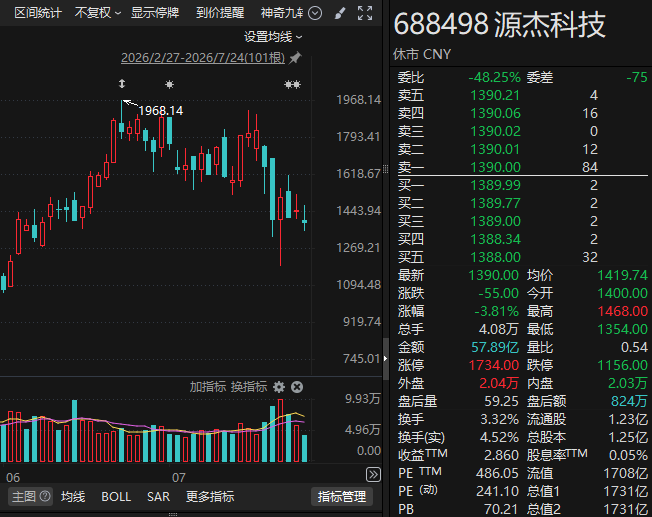Viewport: 652px width, 517px height.
Task: Select the 主图 main chart tab
Action: pyautogui.click(x=30, y=496)
